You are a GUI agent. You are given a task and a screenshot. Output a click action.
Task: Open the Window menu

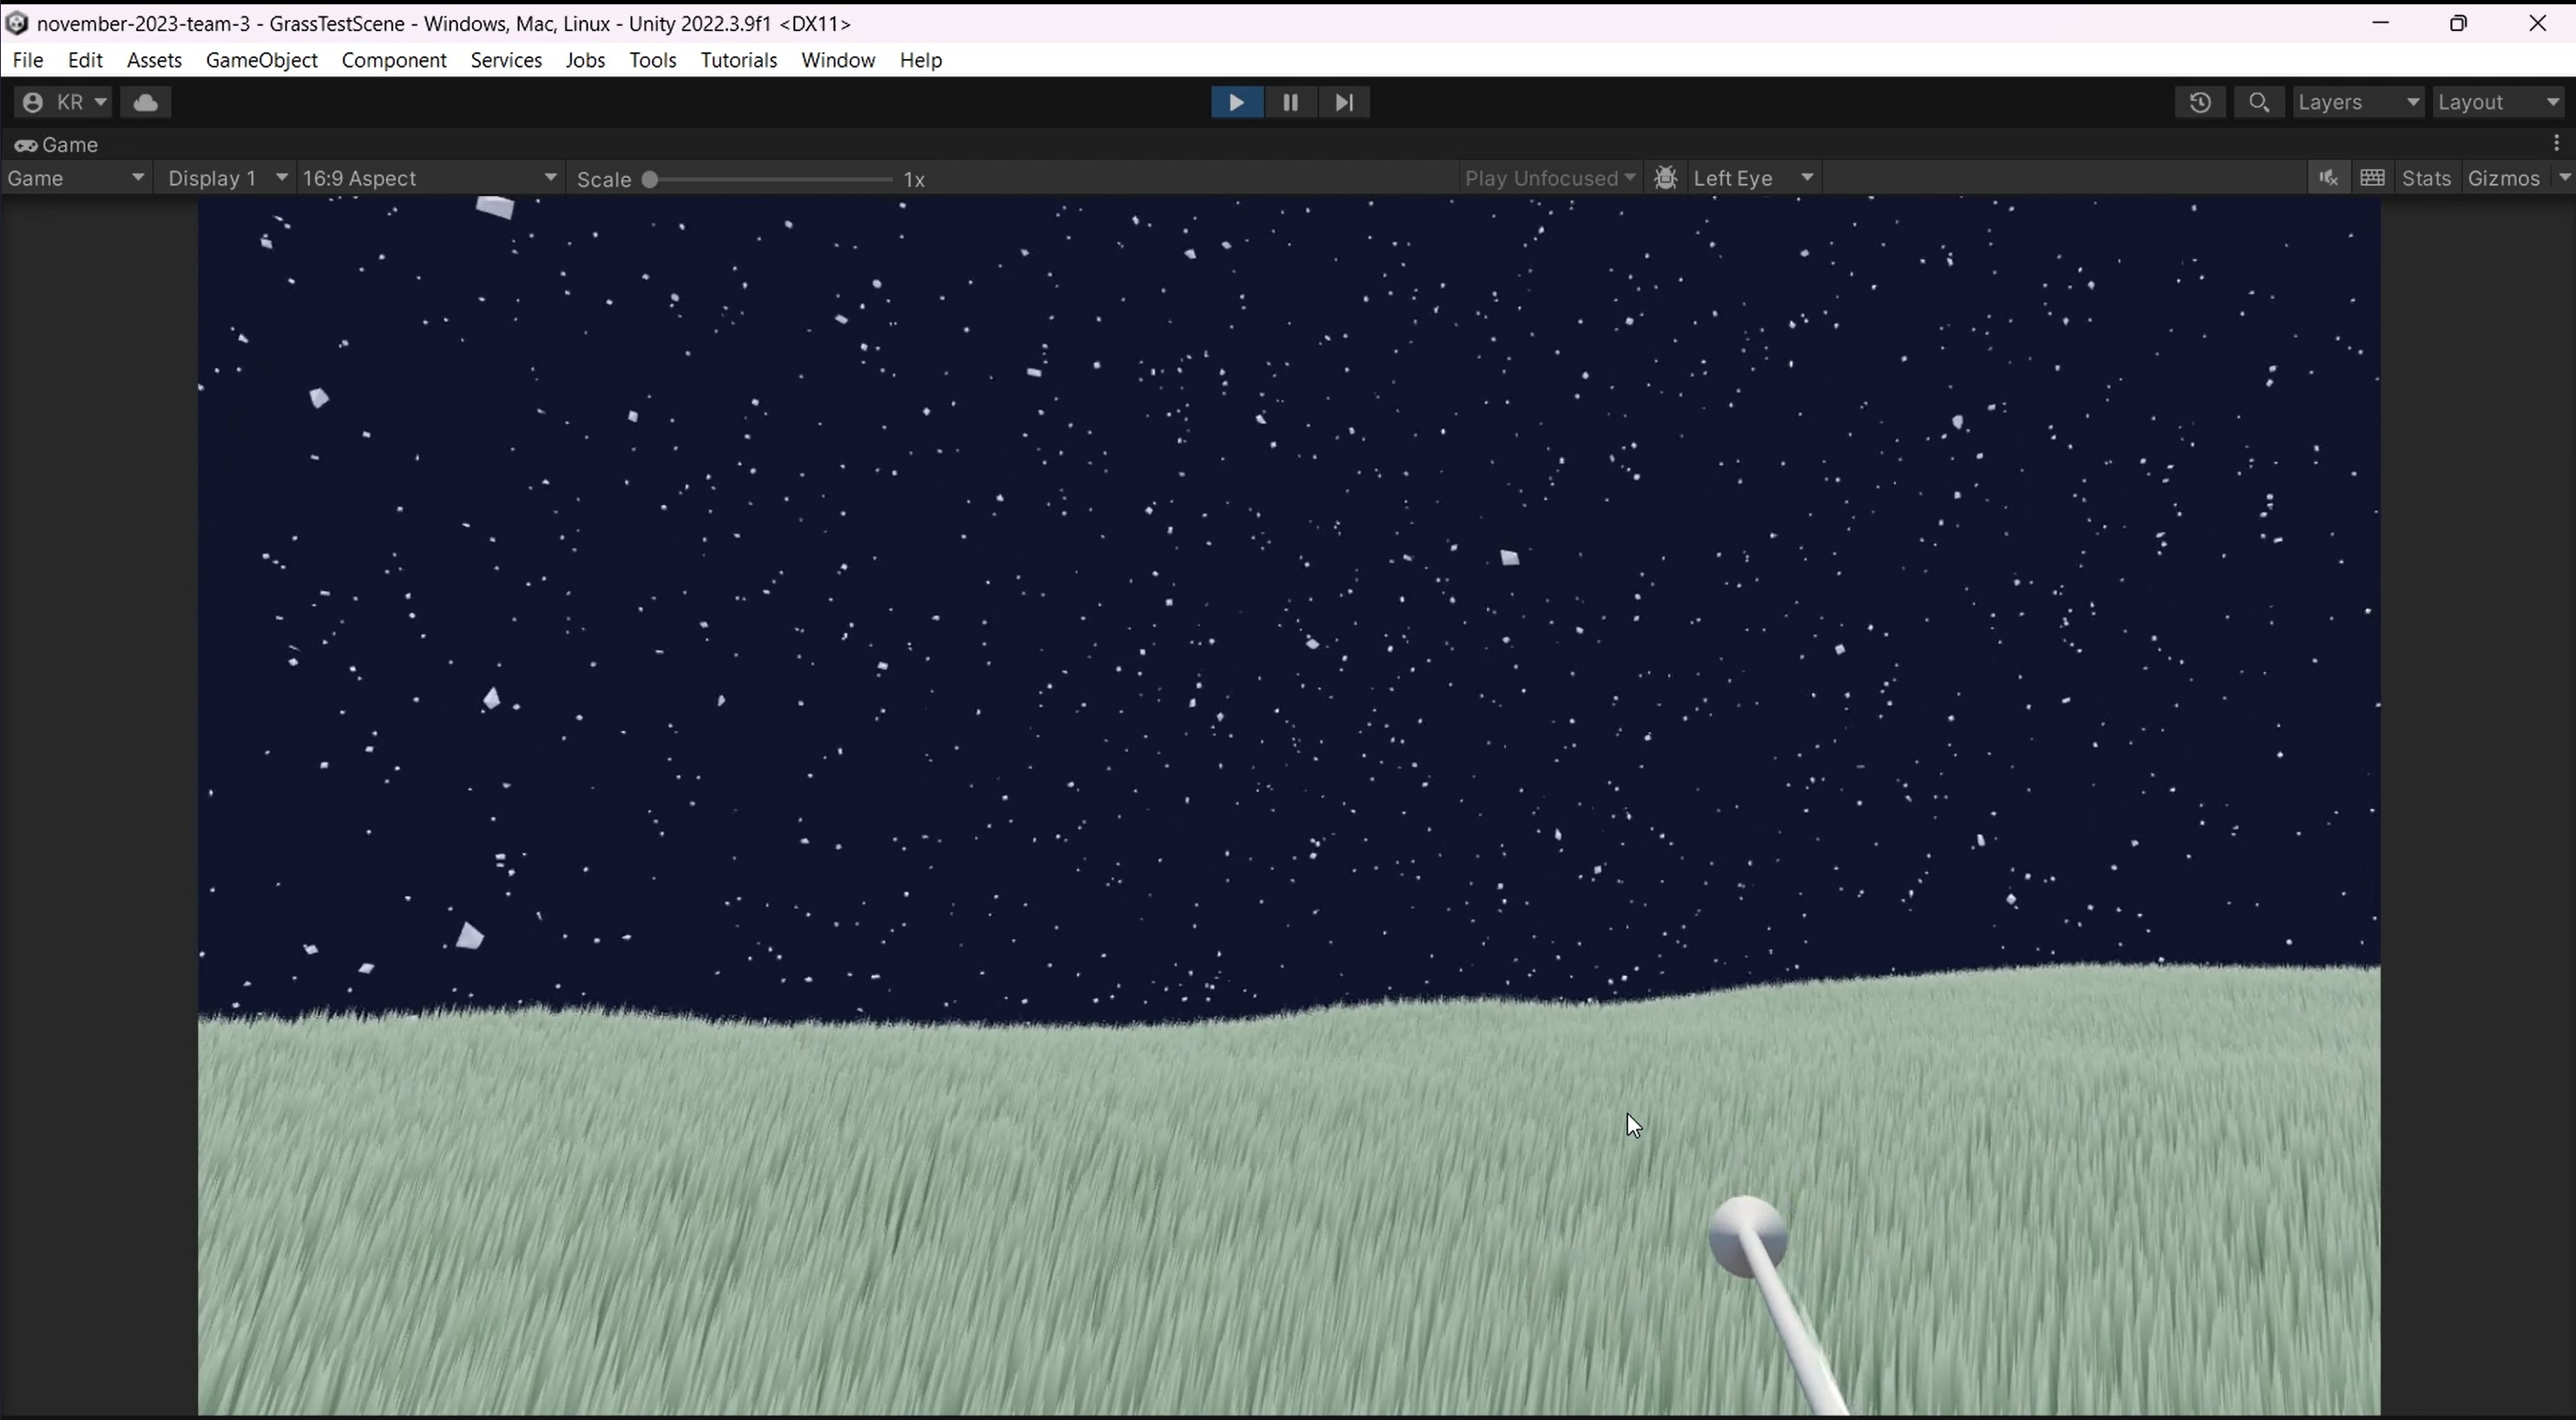837,60
